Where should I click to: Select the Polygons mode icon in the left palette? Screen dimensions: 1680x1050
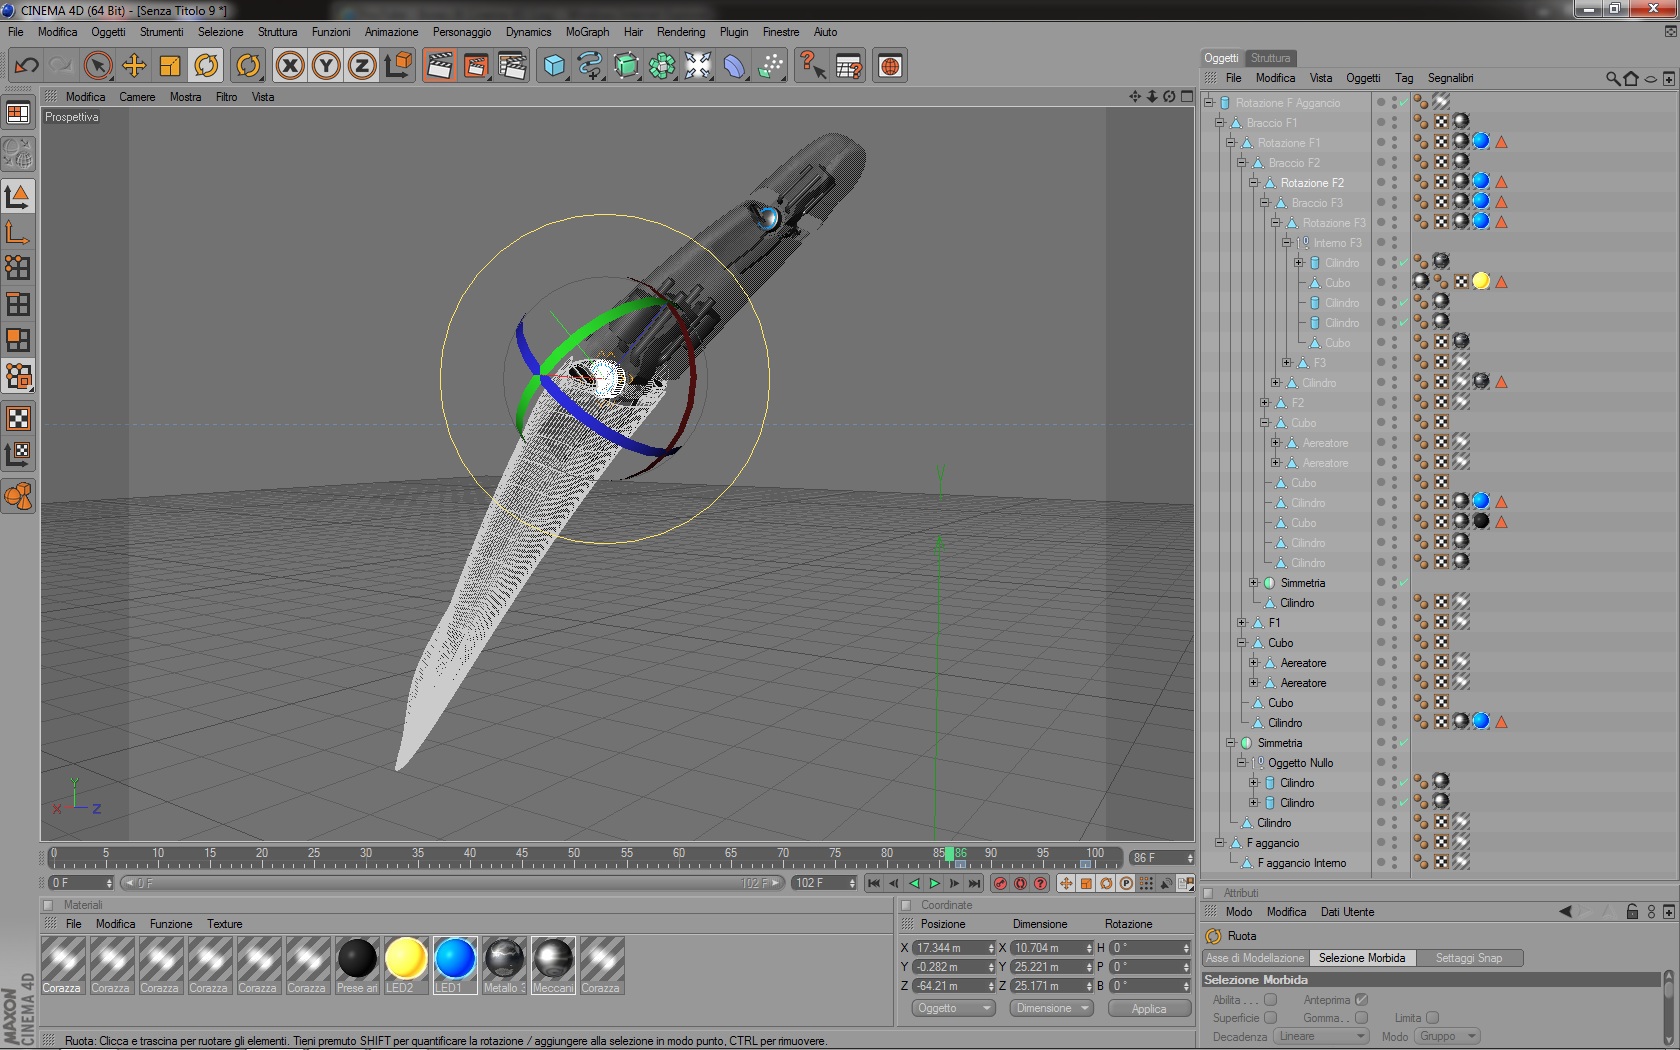pos(18,340)
